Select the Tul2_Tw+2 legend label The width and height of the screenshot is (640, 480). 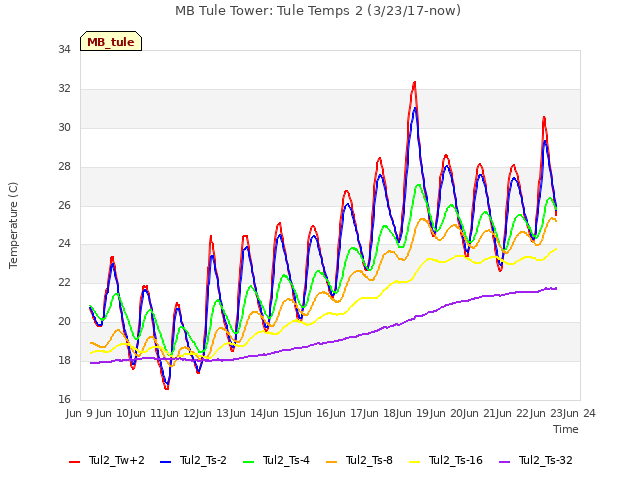(x=117, y=460)
